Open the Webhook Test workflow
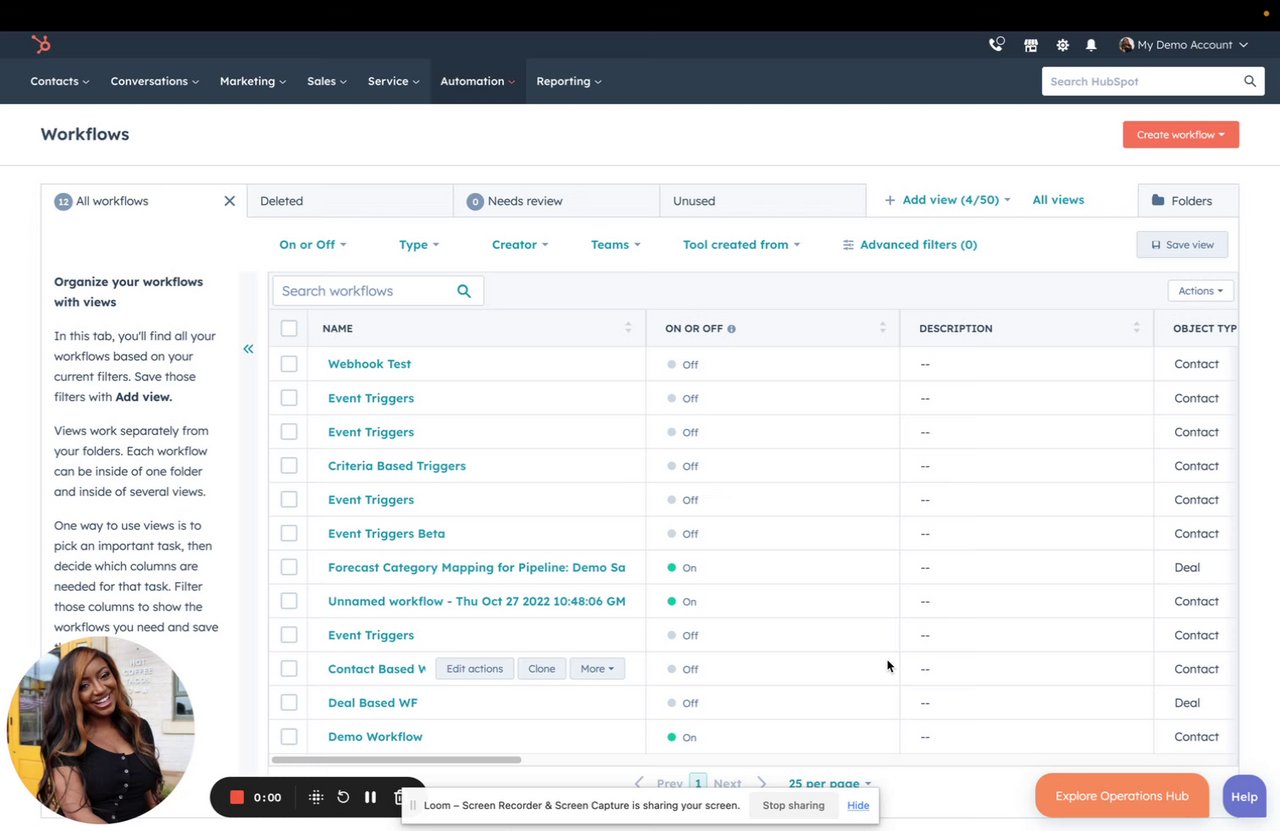Viewport: 1280px width, 831px height. tap(369, 364)
